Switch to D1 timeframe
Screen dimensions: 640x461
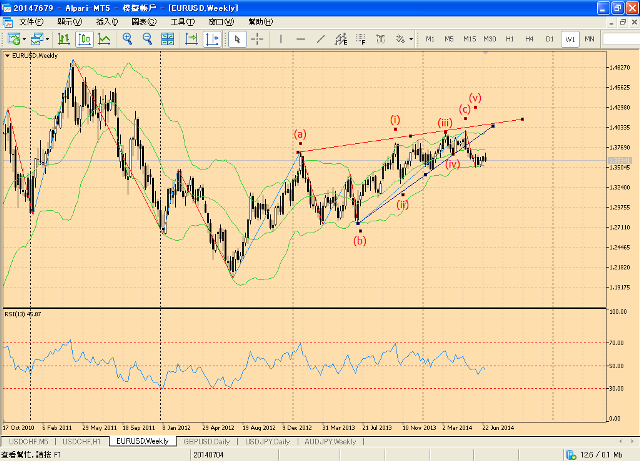coord(549,39)
